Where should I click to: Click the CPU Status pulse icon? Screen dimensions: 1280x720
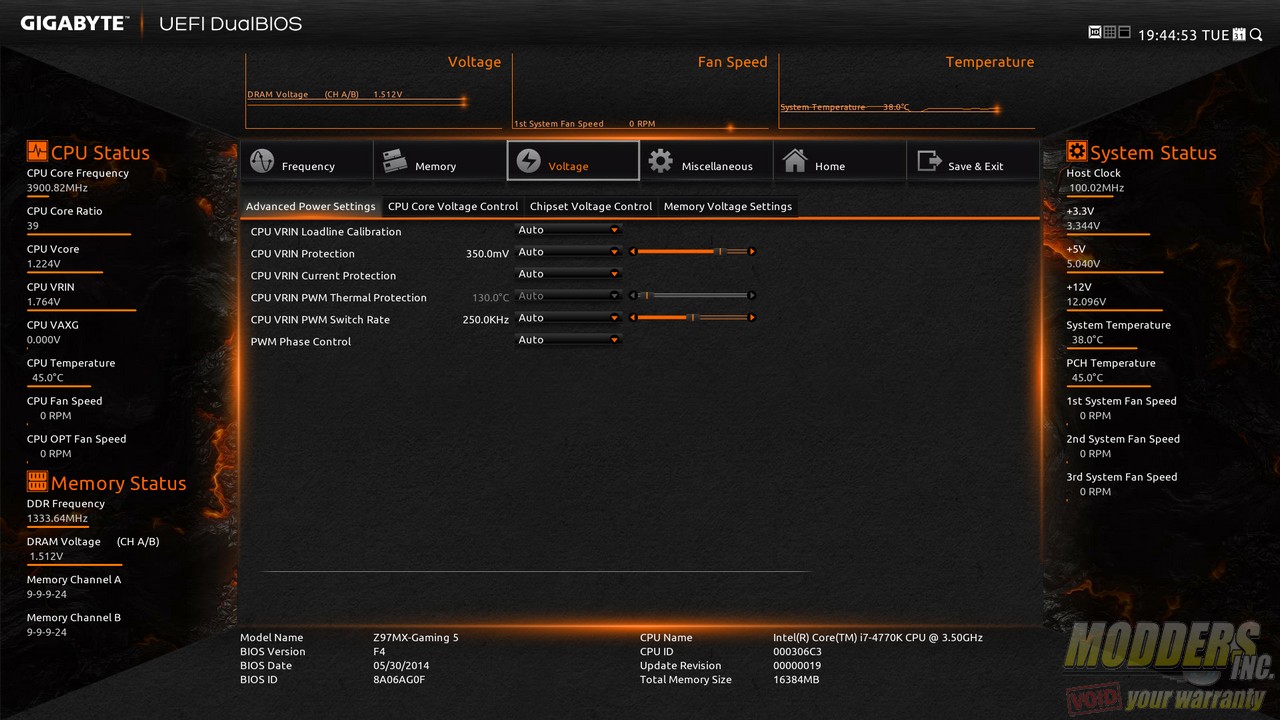point(37,152)
